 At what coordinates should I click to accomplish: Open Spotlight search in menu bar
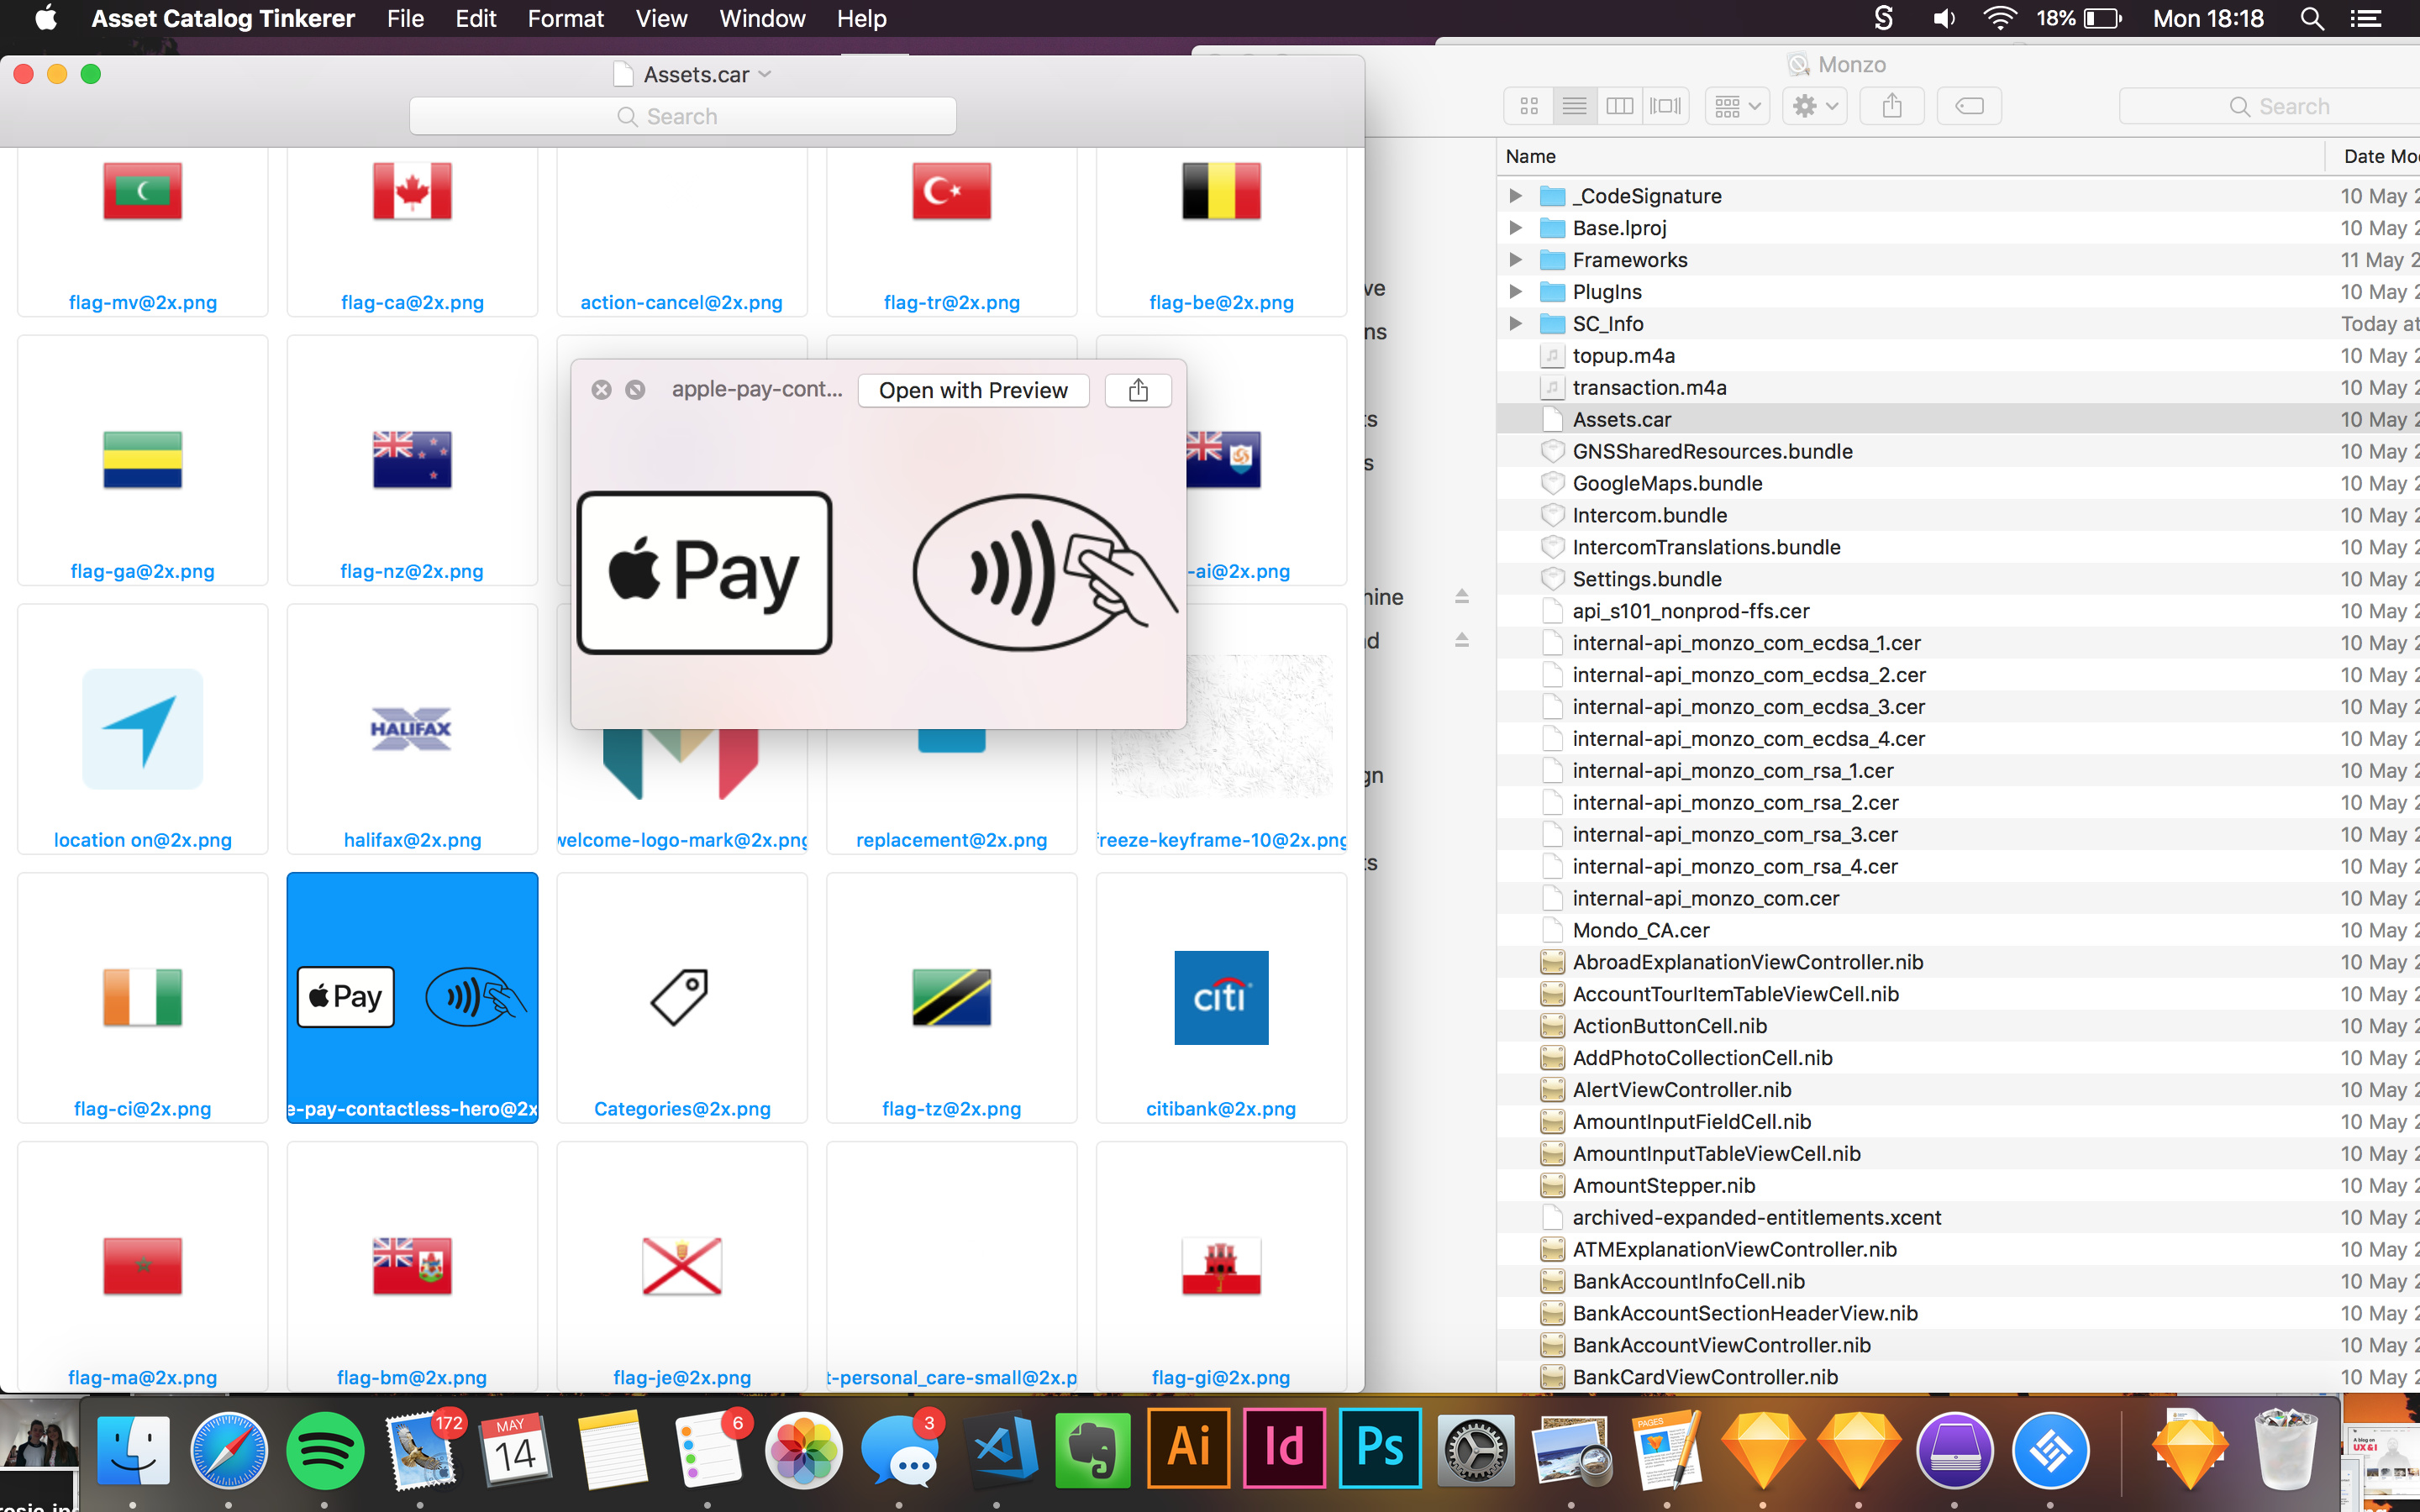2311,18
